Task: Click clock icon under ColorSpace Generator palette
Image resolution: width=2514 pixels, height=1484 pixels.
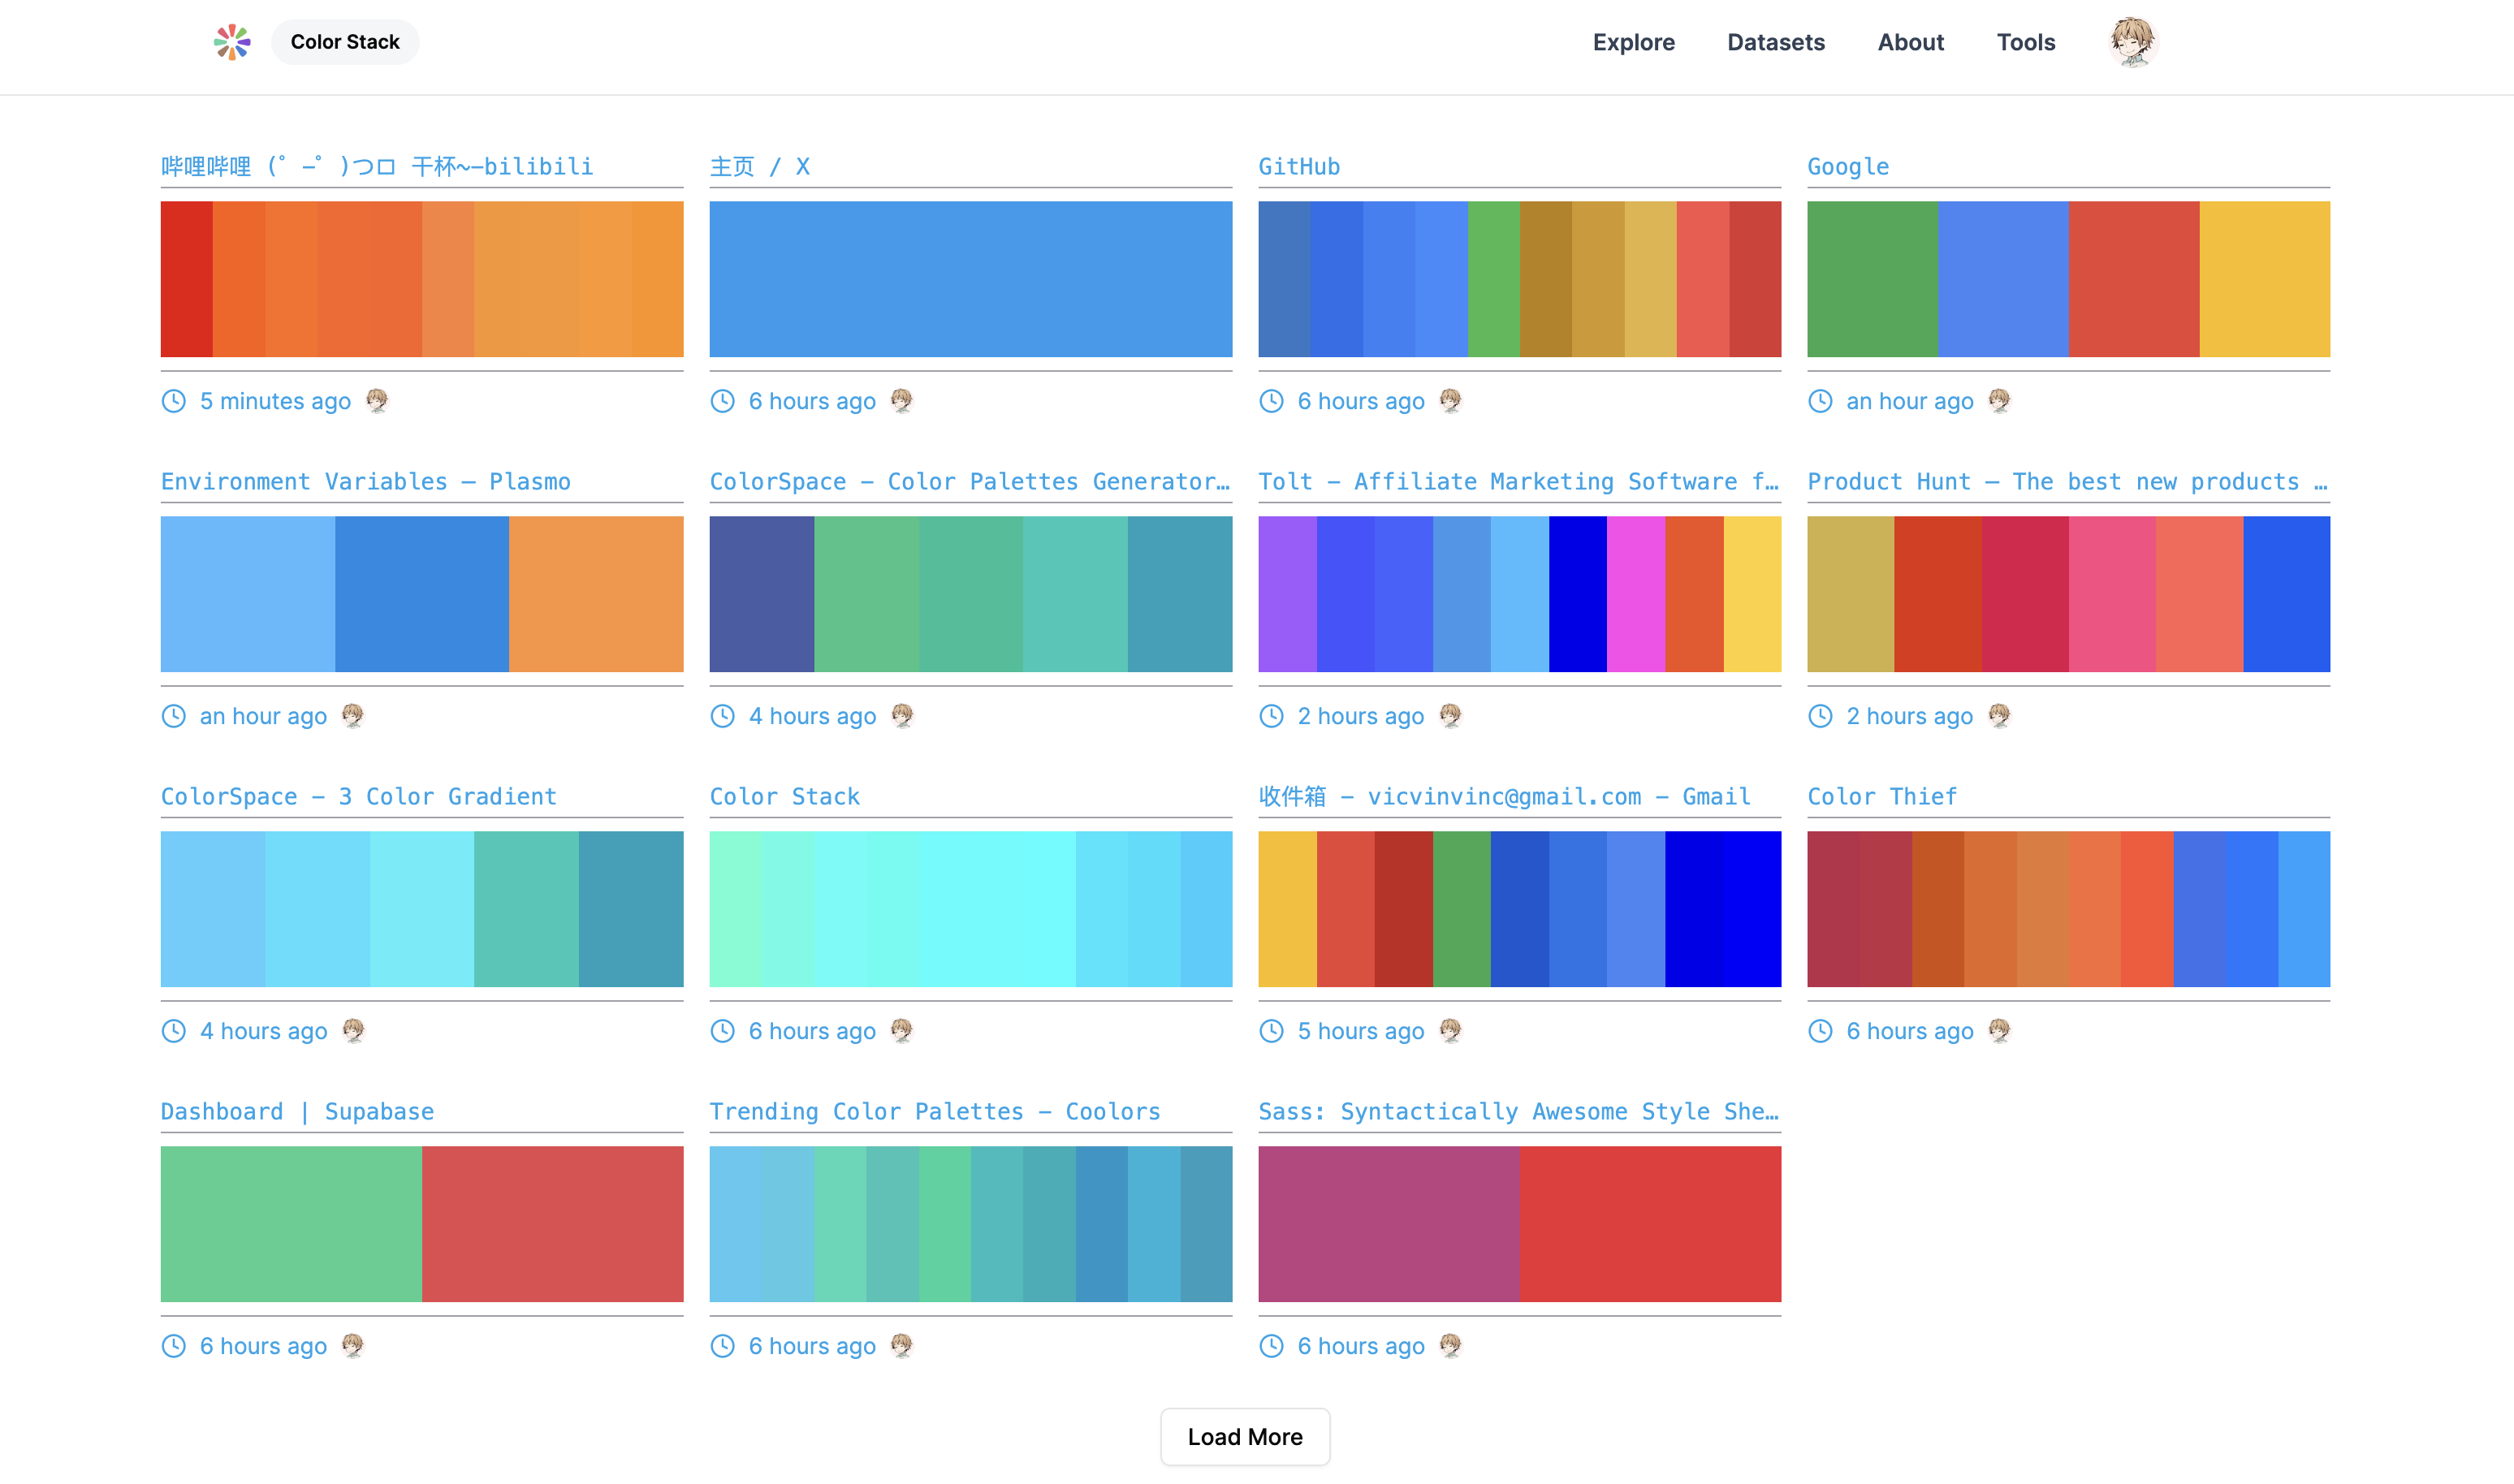Action: (x=723, y=716)
